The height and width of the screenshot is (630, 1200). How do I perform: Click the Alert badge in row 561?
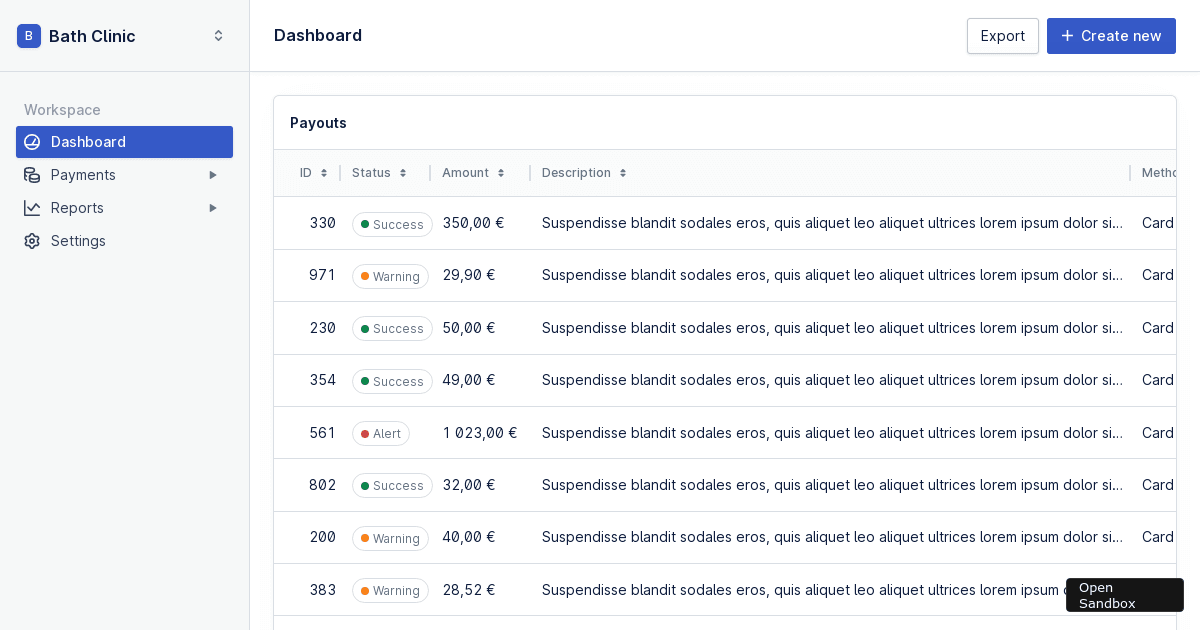click(x=381, y=434)
